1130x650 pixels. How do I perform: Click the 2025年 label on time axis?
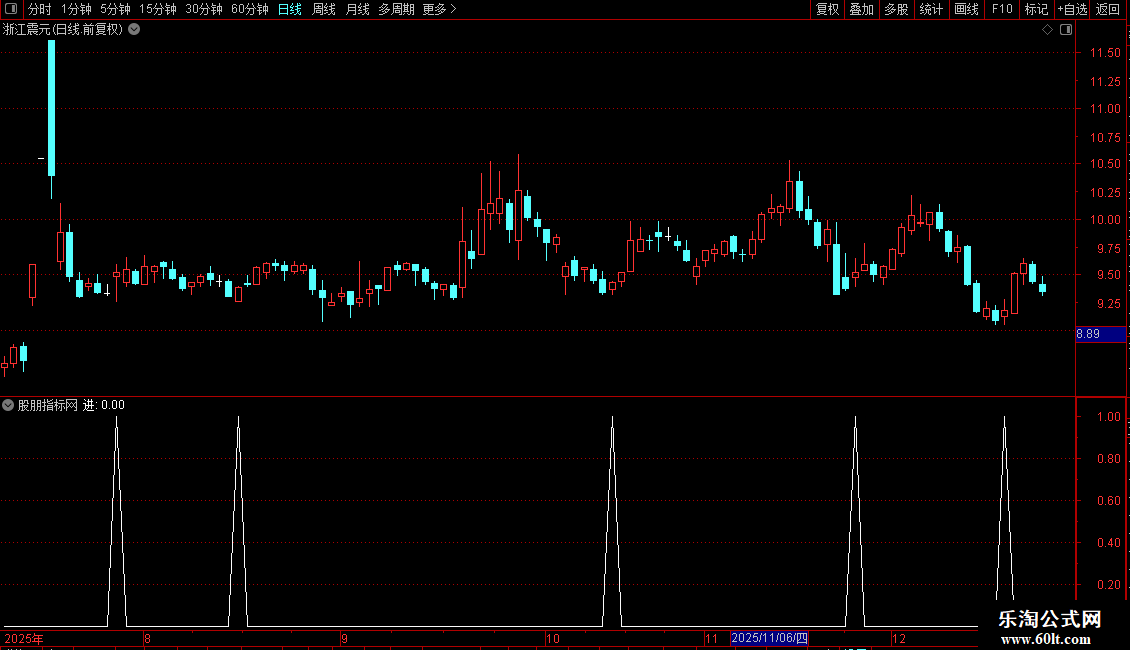pos(24,638)
